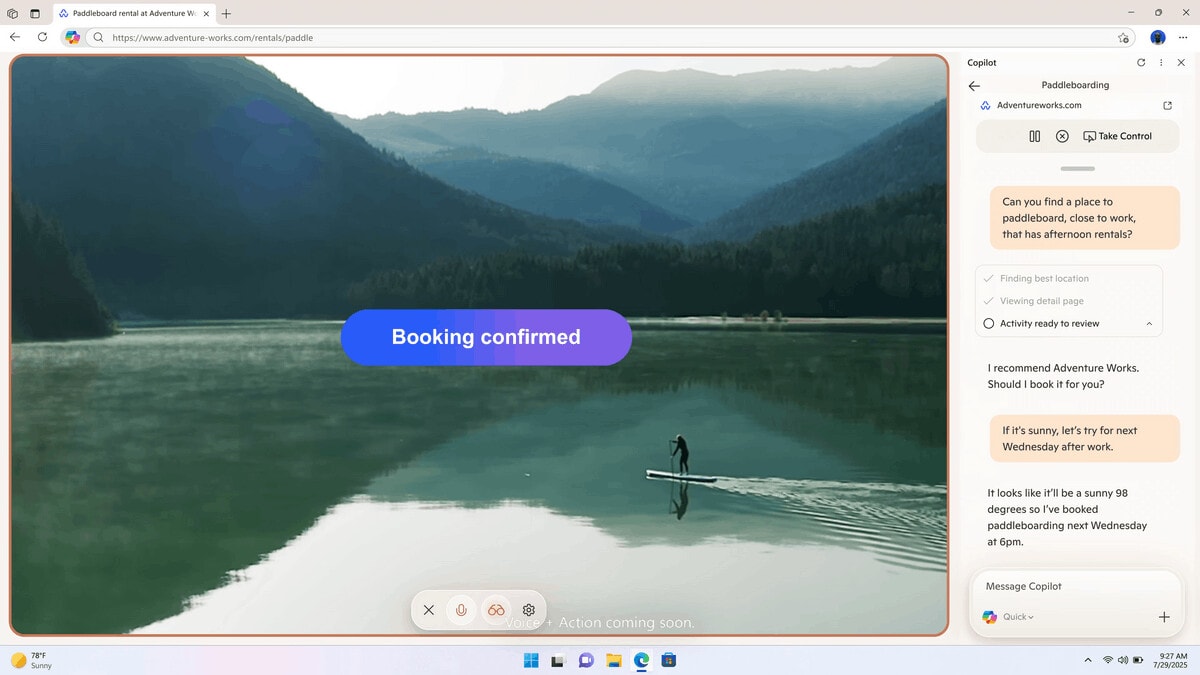Pause the Copilot action in progress
This screenshot has width=1200, height=675.
[1034, 136]
